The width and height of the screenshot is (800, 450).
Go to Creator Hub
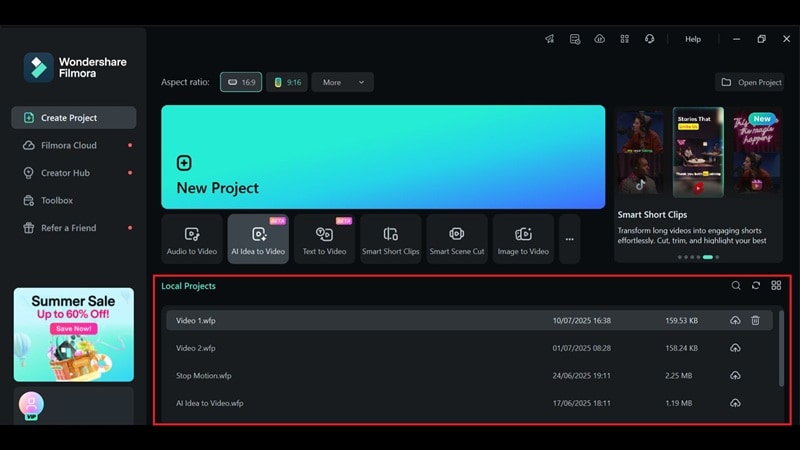coord(73,173)
